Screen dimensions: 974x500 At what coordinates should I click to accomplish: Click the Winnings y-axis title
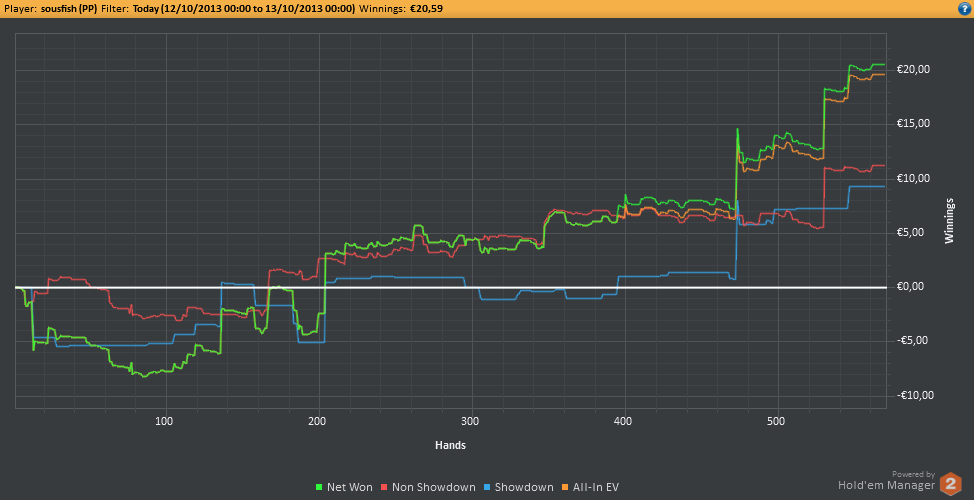click(949, 221)
